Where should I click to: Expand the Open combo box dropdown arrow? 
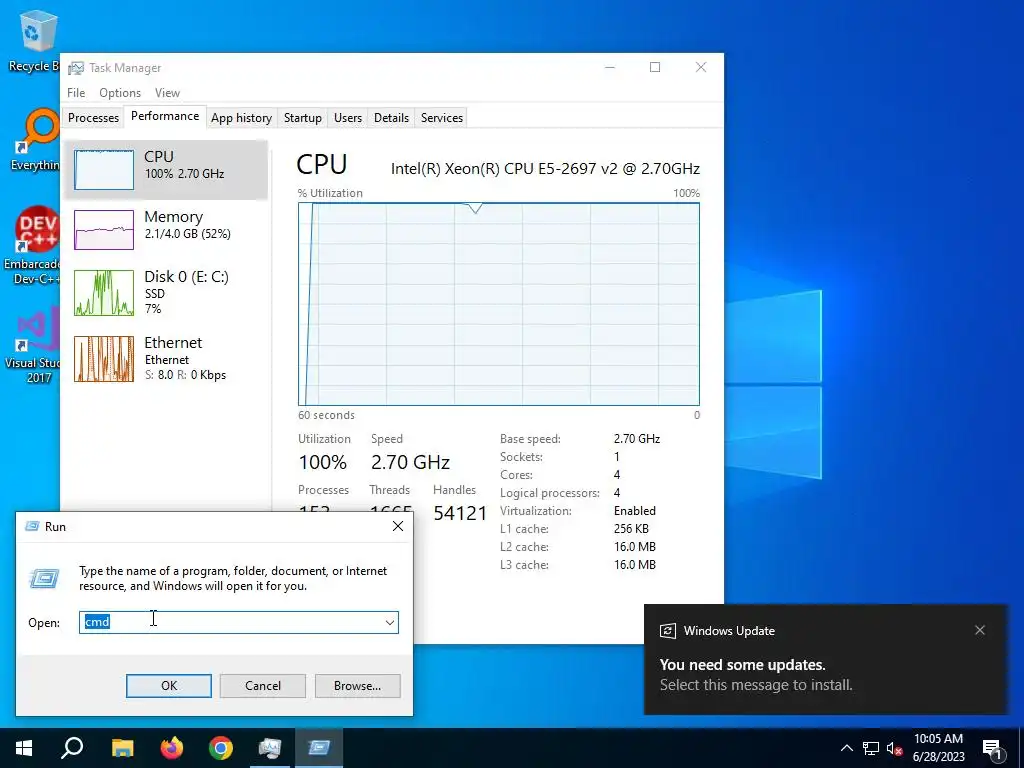pos(390,622)
